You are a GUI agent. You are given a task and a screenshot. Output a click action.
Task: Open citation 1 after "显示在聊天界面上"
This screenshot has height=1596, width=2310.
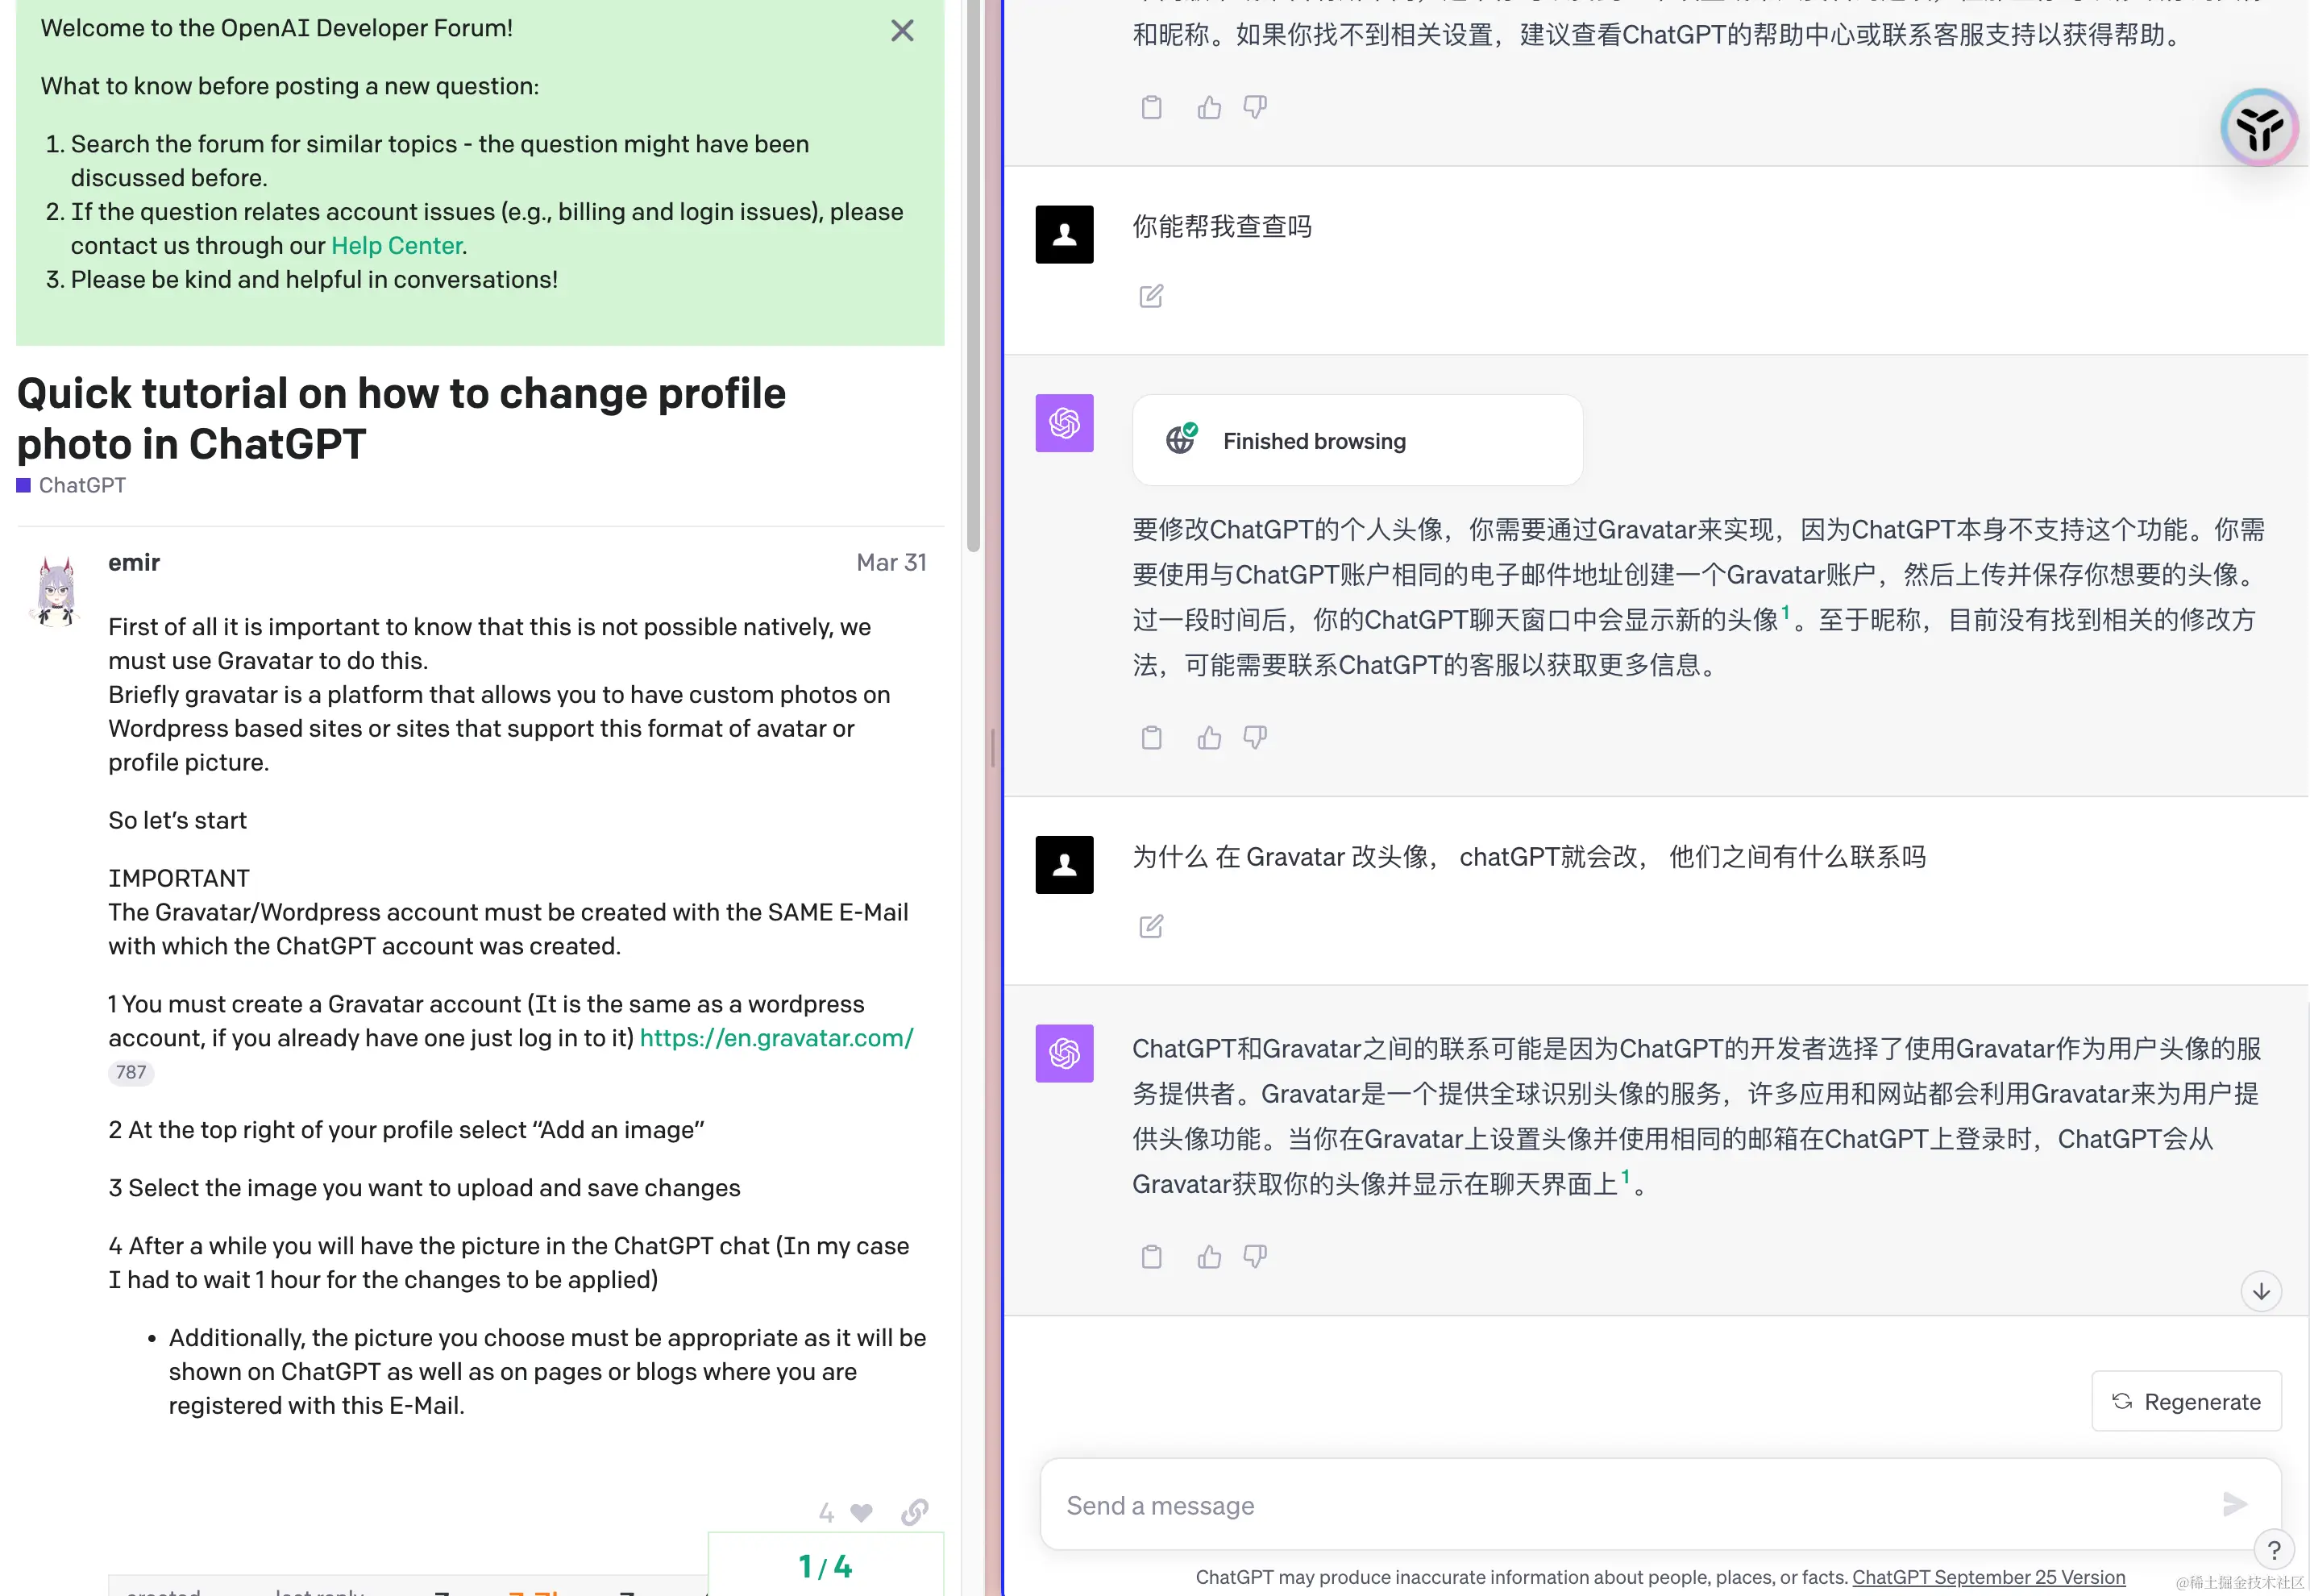click(x=1625, y=1177)
